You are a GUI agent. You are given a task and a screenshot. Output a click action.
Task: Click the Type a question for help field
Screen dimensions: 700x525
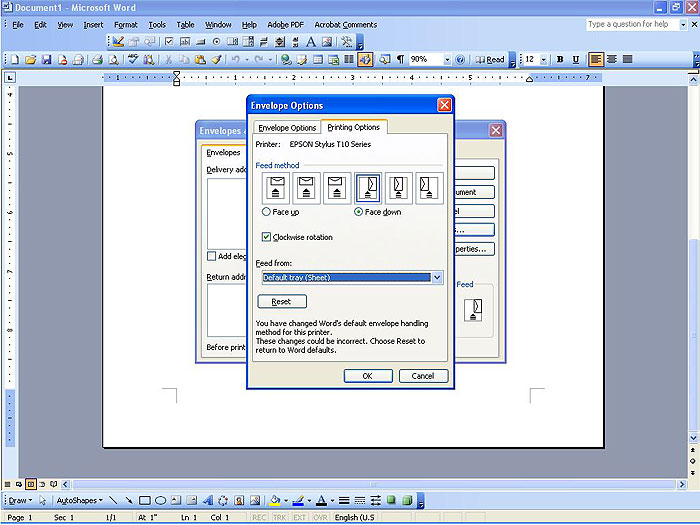coord(632,25)
